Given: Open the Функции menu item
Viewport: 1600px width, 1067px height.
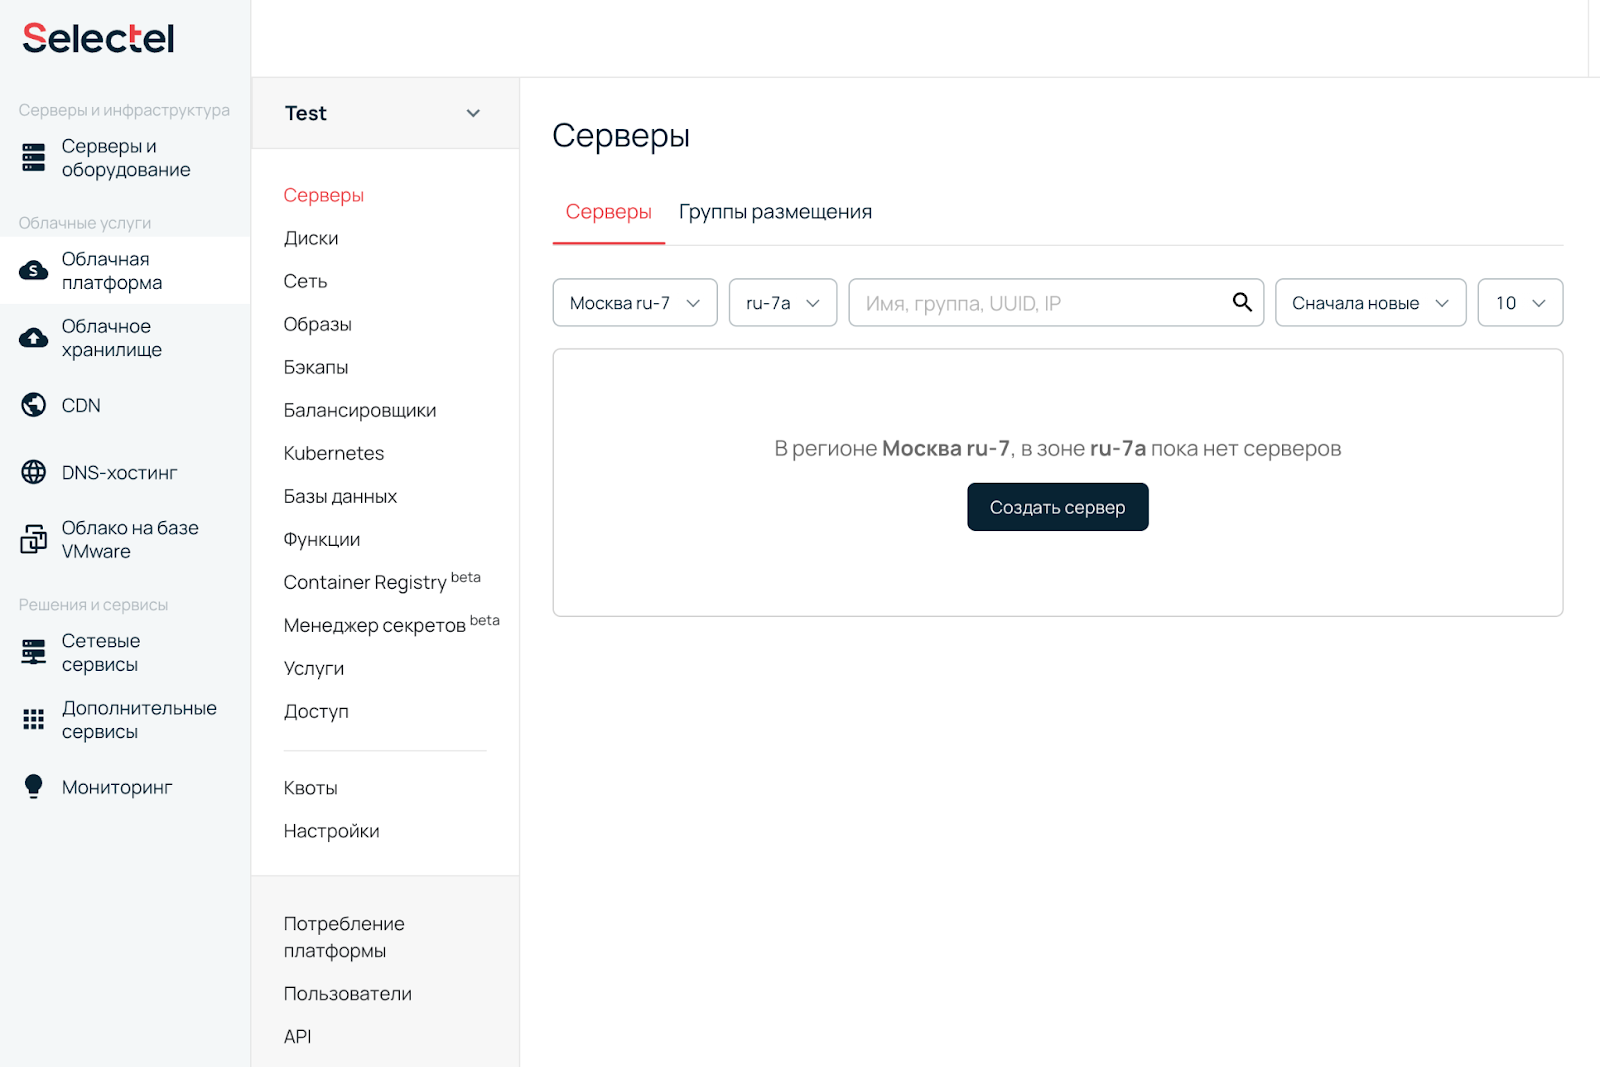Looking at the screenshot, I should coord(322,539).
